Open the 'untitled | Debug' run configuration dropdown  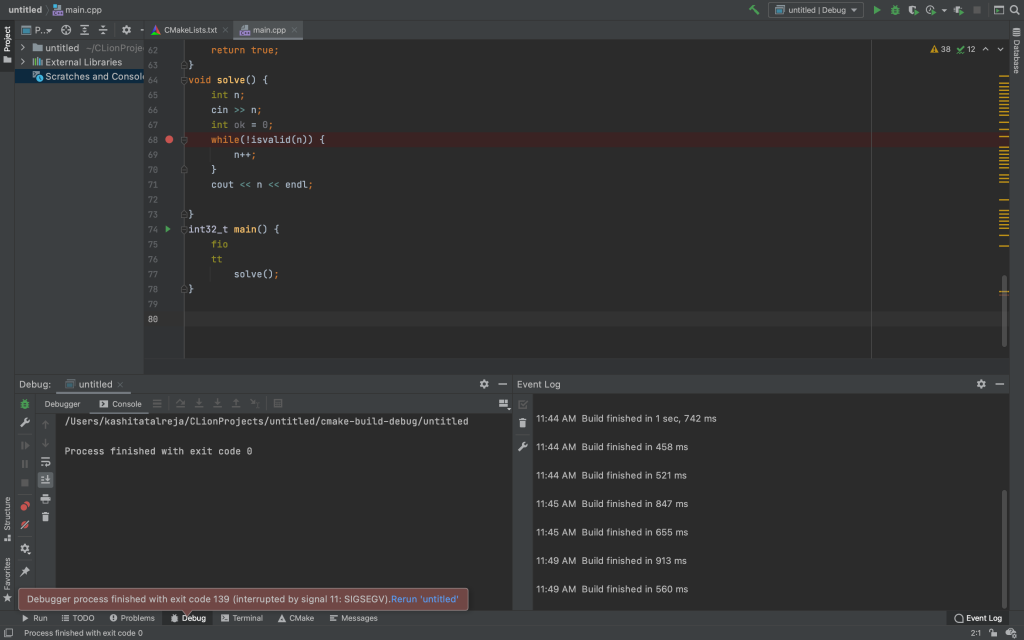pyautogui.click(x=816, y=10)
